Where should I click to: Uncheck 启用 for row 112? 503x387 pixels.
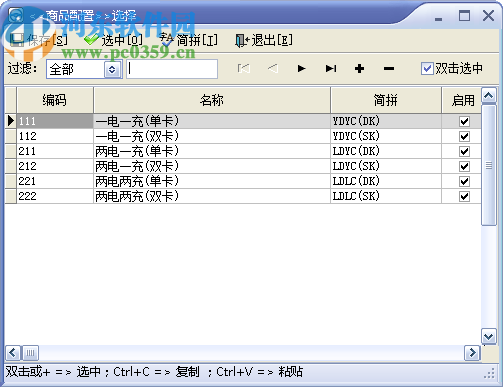click(x=464, y=136)
